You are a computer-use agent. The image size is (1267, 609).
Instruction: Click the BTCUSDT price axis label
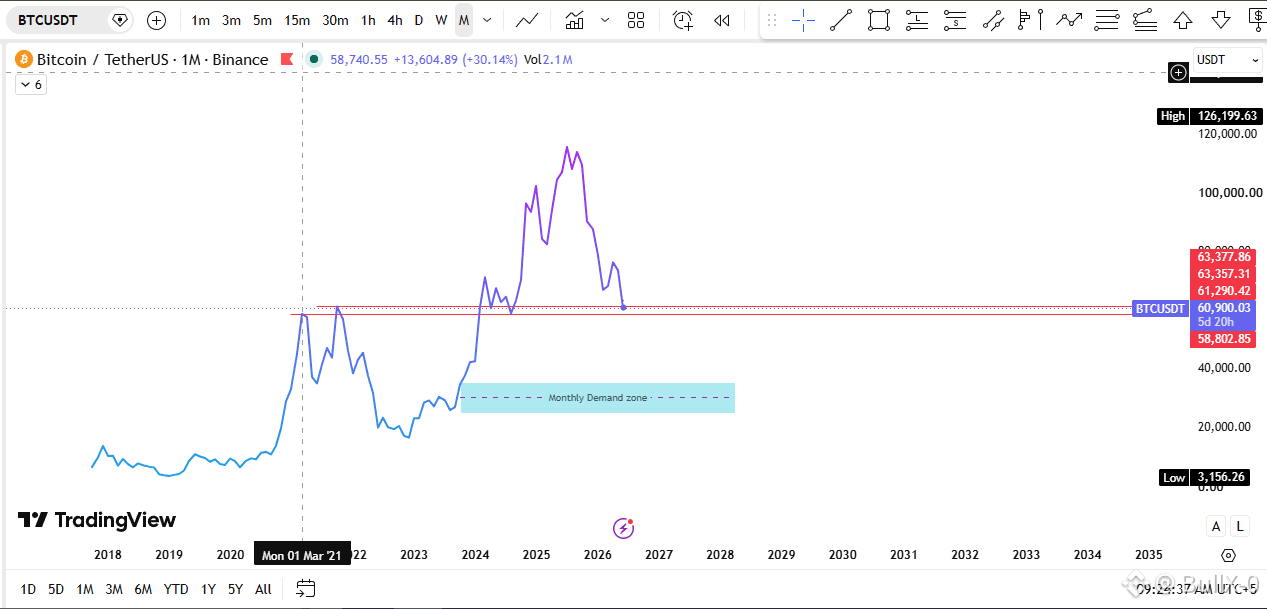pos(1160,309)
